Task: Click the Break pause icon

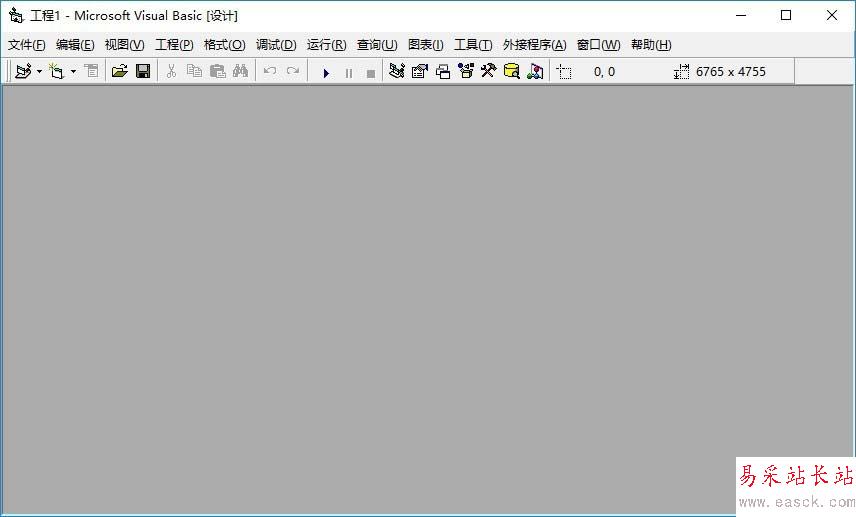Action: tap(349, 73)
